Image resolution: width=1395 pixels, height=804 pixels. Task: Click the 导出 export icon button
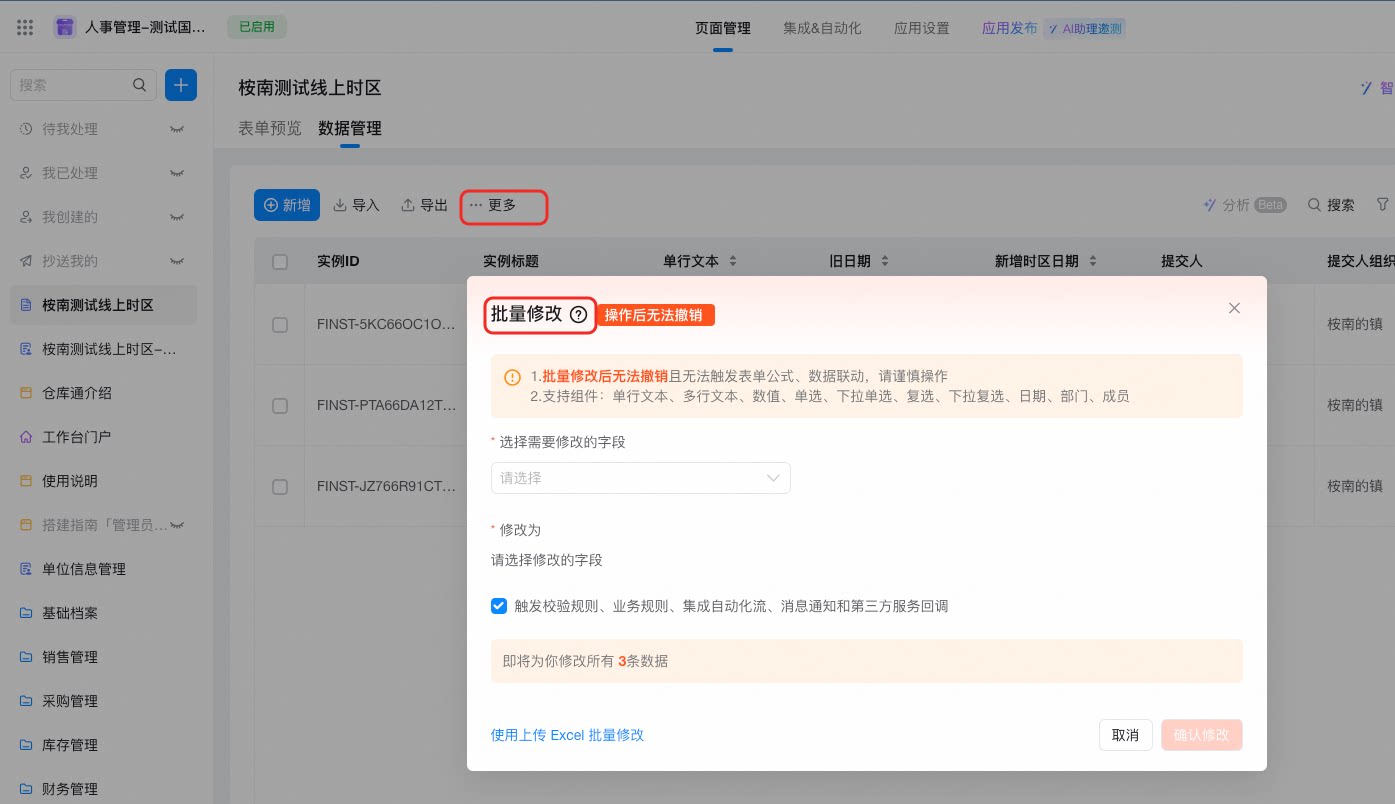[424, 205]
